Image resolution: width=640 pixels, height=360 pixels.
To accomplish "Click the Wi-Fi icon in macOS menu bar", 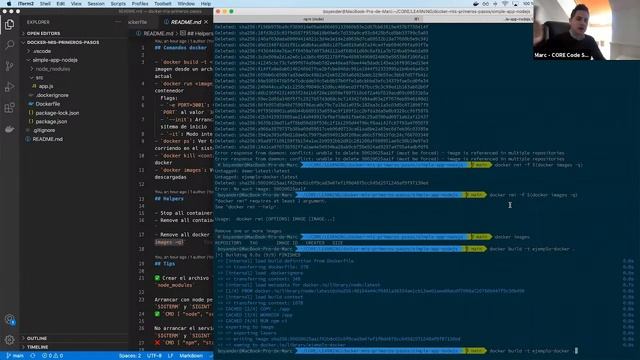I will pos(505,4).
